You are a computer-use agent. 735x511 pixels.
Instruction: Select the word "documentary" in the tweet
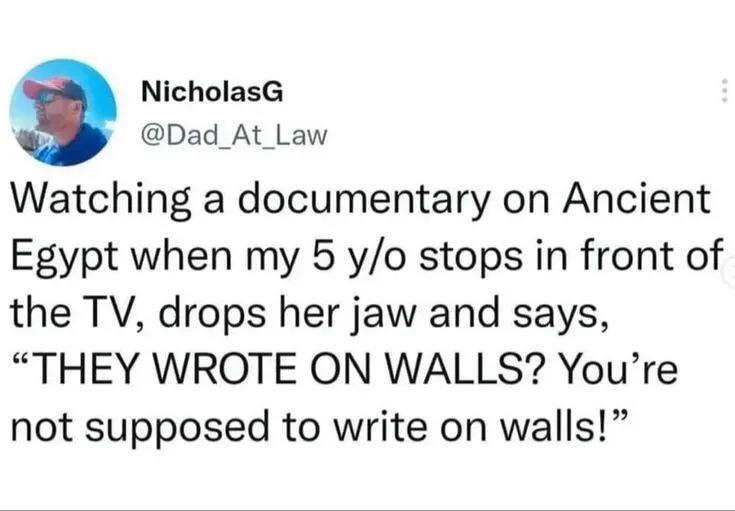(x=363, y=200)
